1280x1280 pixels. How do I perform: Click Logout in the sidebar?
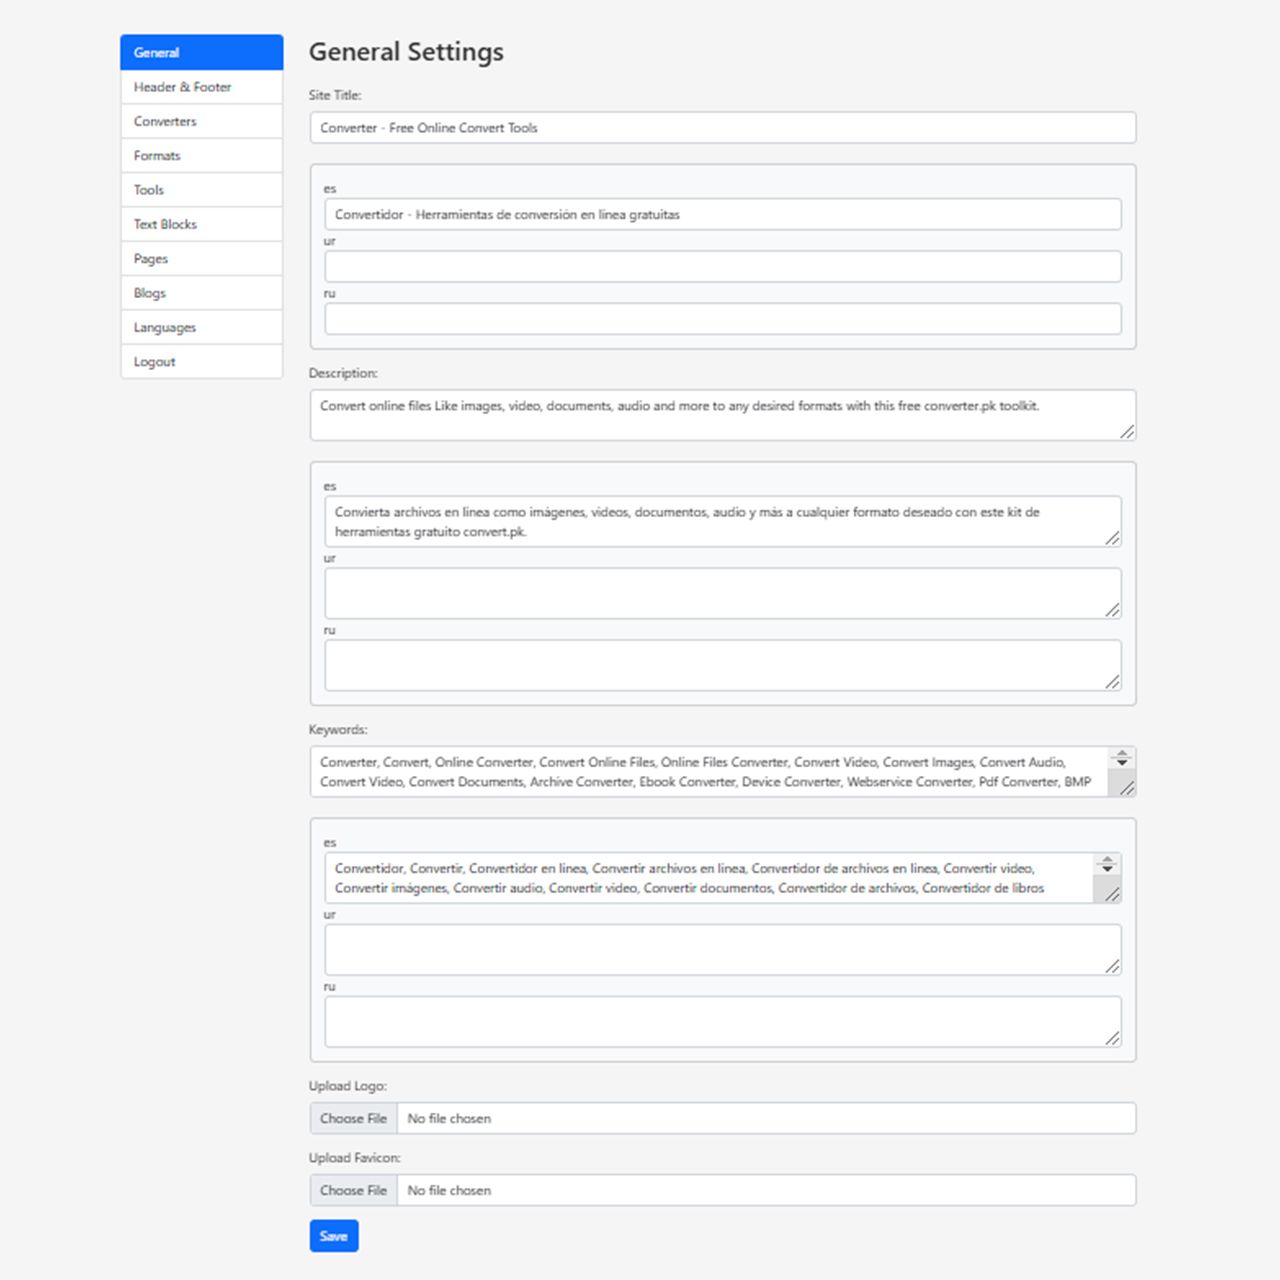coord(202,362)
